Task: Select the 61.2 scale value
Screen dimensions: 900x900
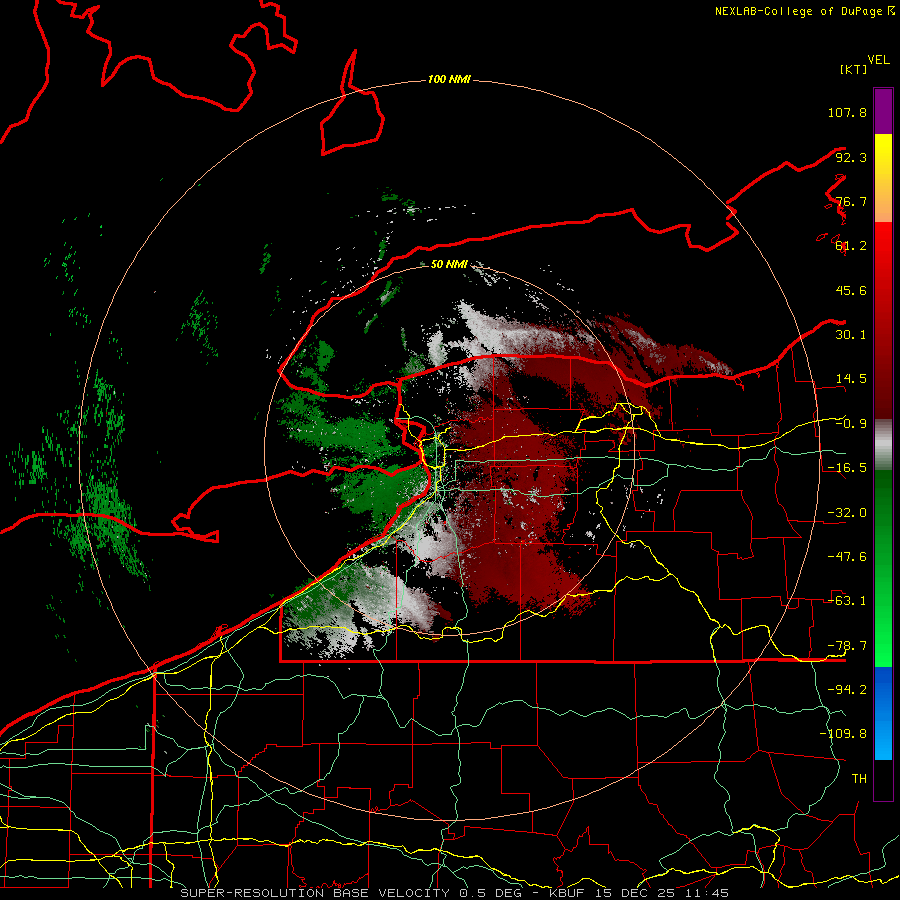Action: click(851, 245)
